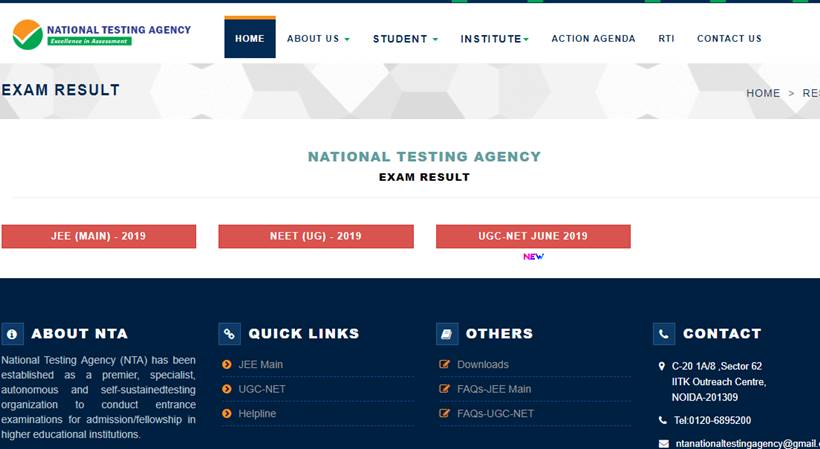Click the About NTA info icon

tap(12, 334)
